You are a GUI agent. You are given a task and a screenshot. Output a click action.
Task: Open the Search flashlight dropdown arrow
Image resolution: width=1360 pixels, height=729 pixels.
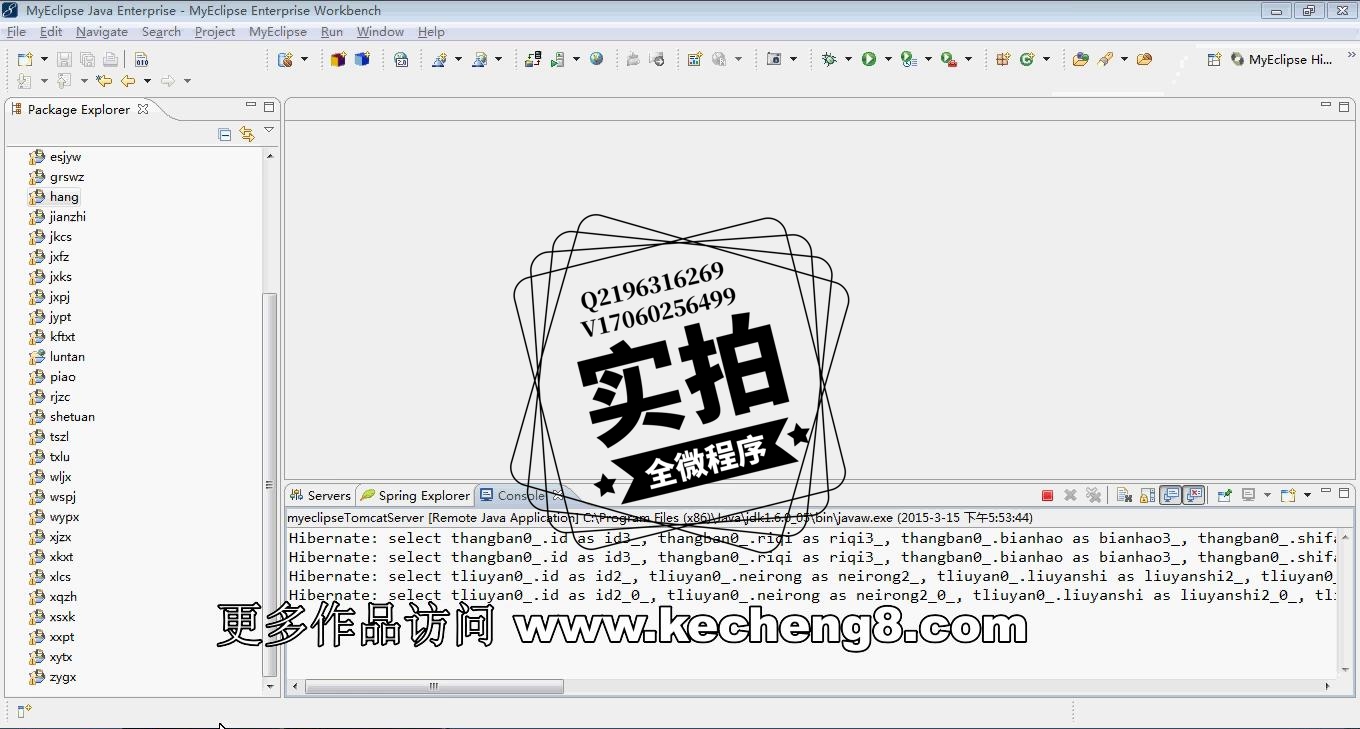pyautogui.click(x=1124, y=59)
